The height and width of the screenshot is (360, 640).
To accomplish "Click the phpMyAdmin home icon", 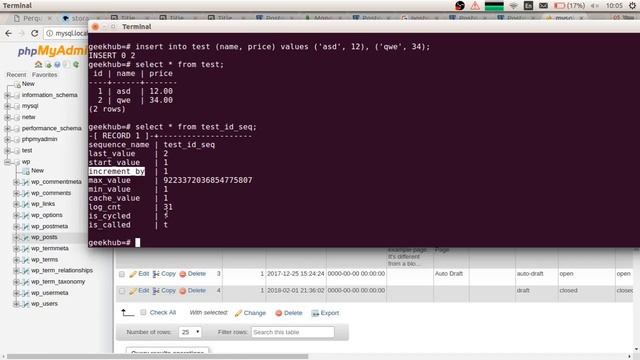I will [38, 64].
